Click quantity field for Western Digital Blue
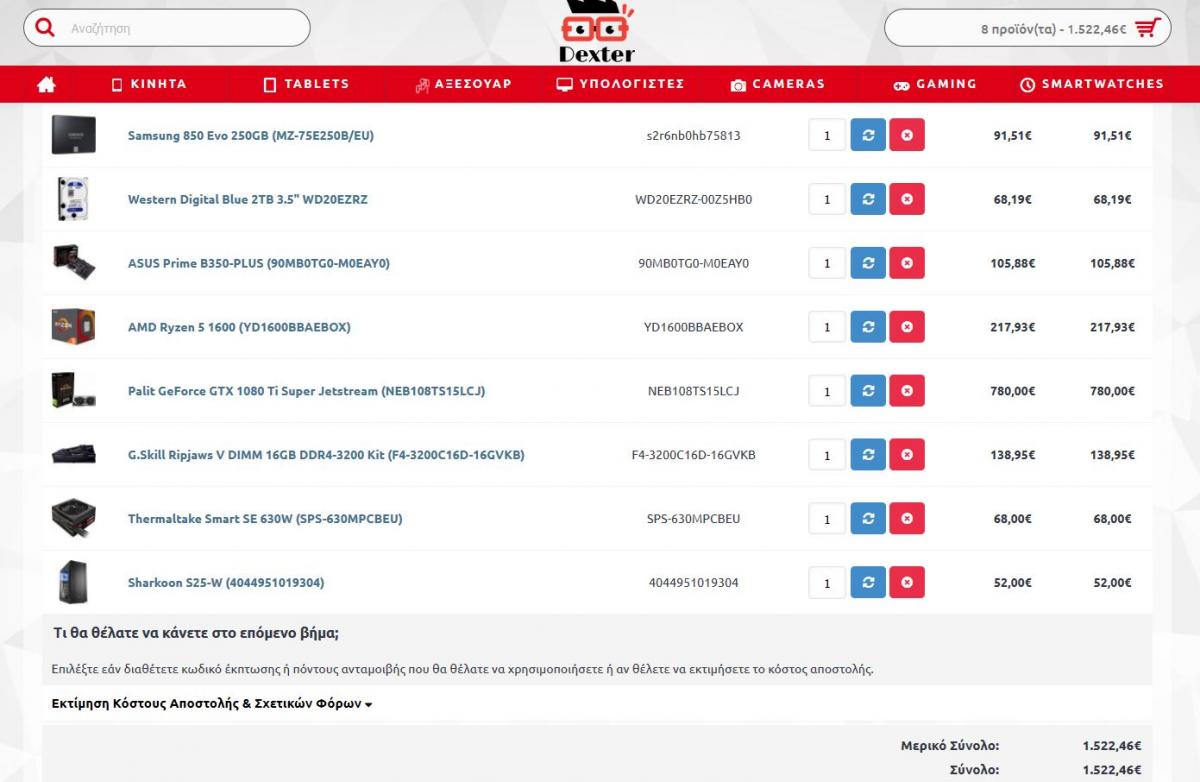Image resolution: width=1200 pixels, height=782 pixels. [x=827, y=199]
